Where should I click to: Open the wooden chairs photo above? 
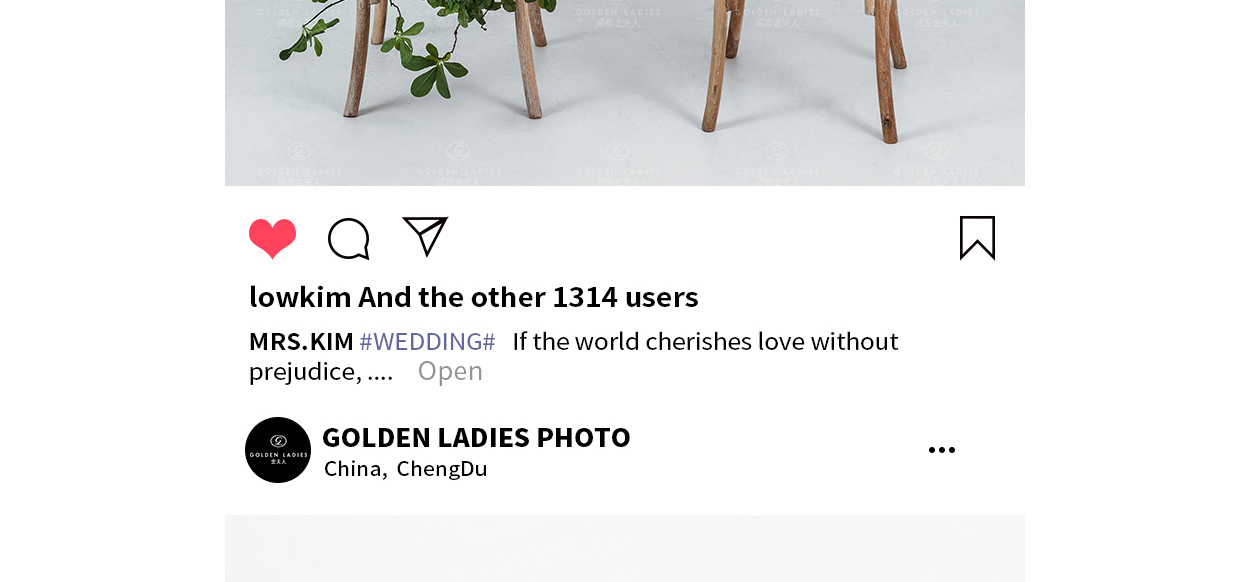point(625,93)
